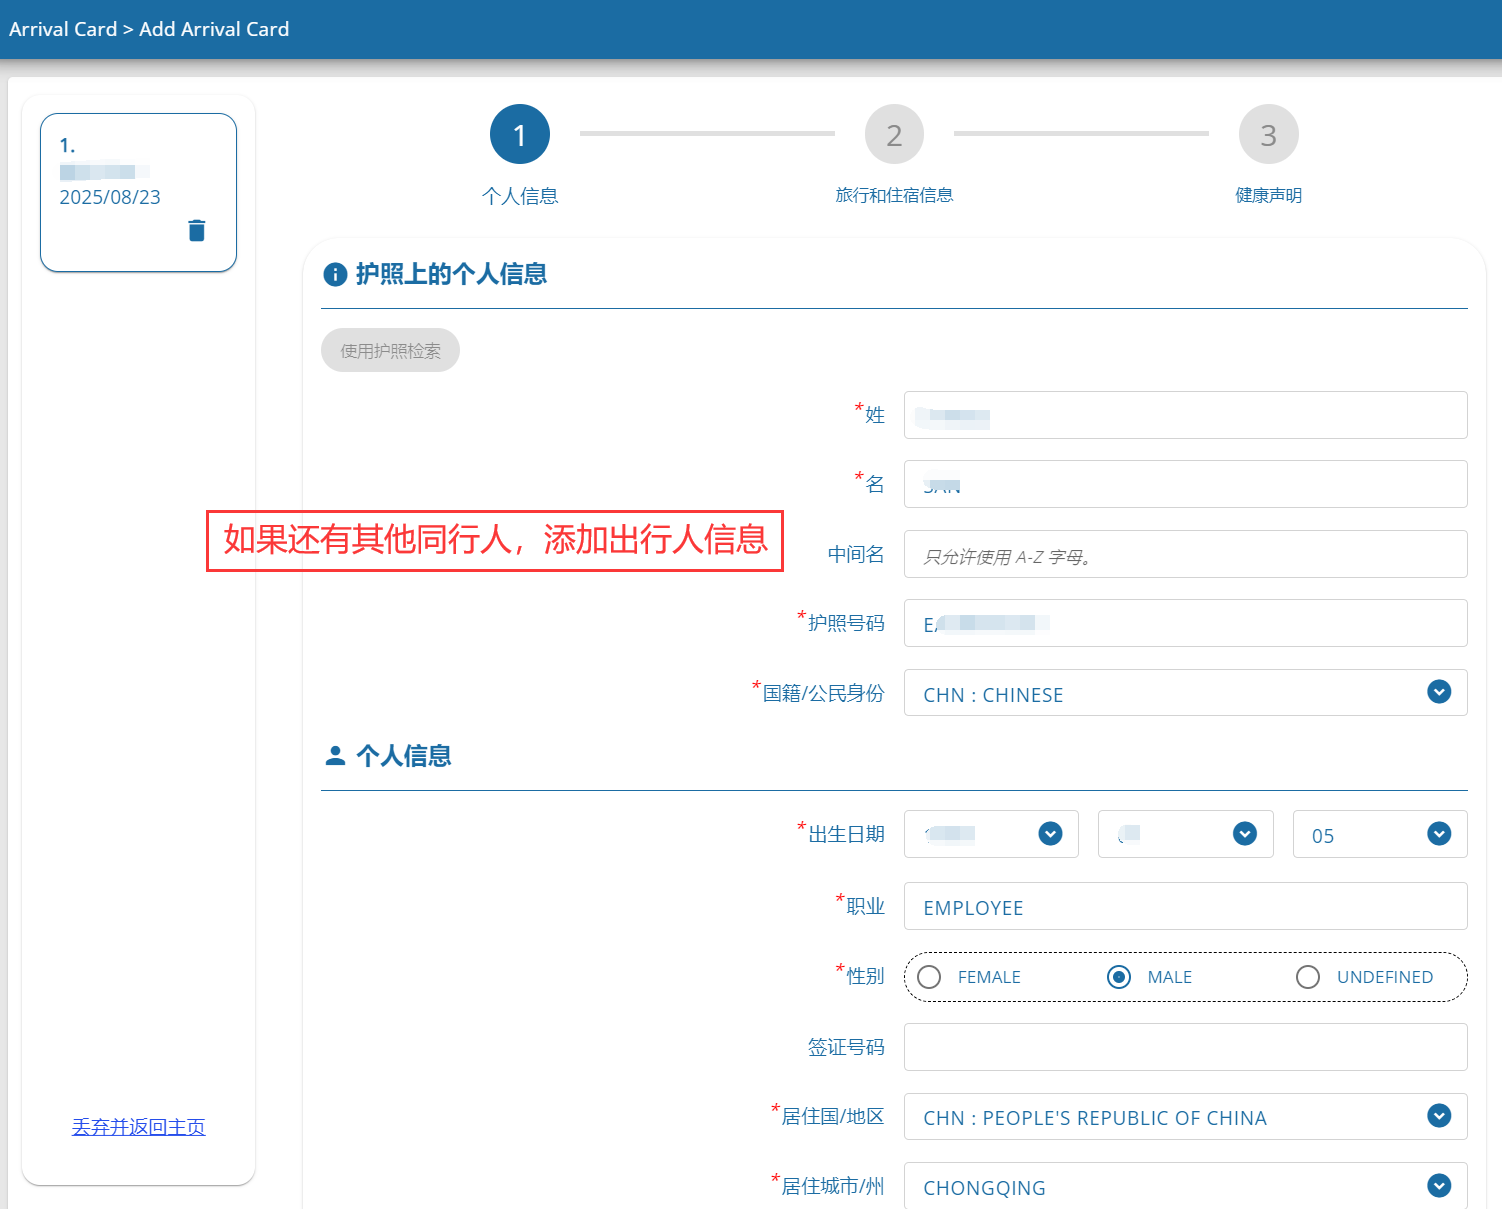Viewport: 1502px width, 1209px height.
Task: Open the 国籍/公民身份 nationality dropdown
Action: (x=1439, y=692)
